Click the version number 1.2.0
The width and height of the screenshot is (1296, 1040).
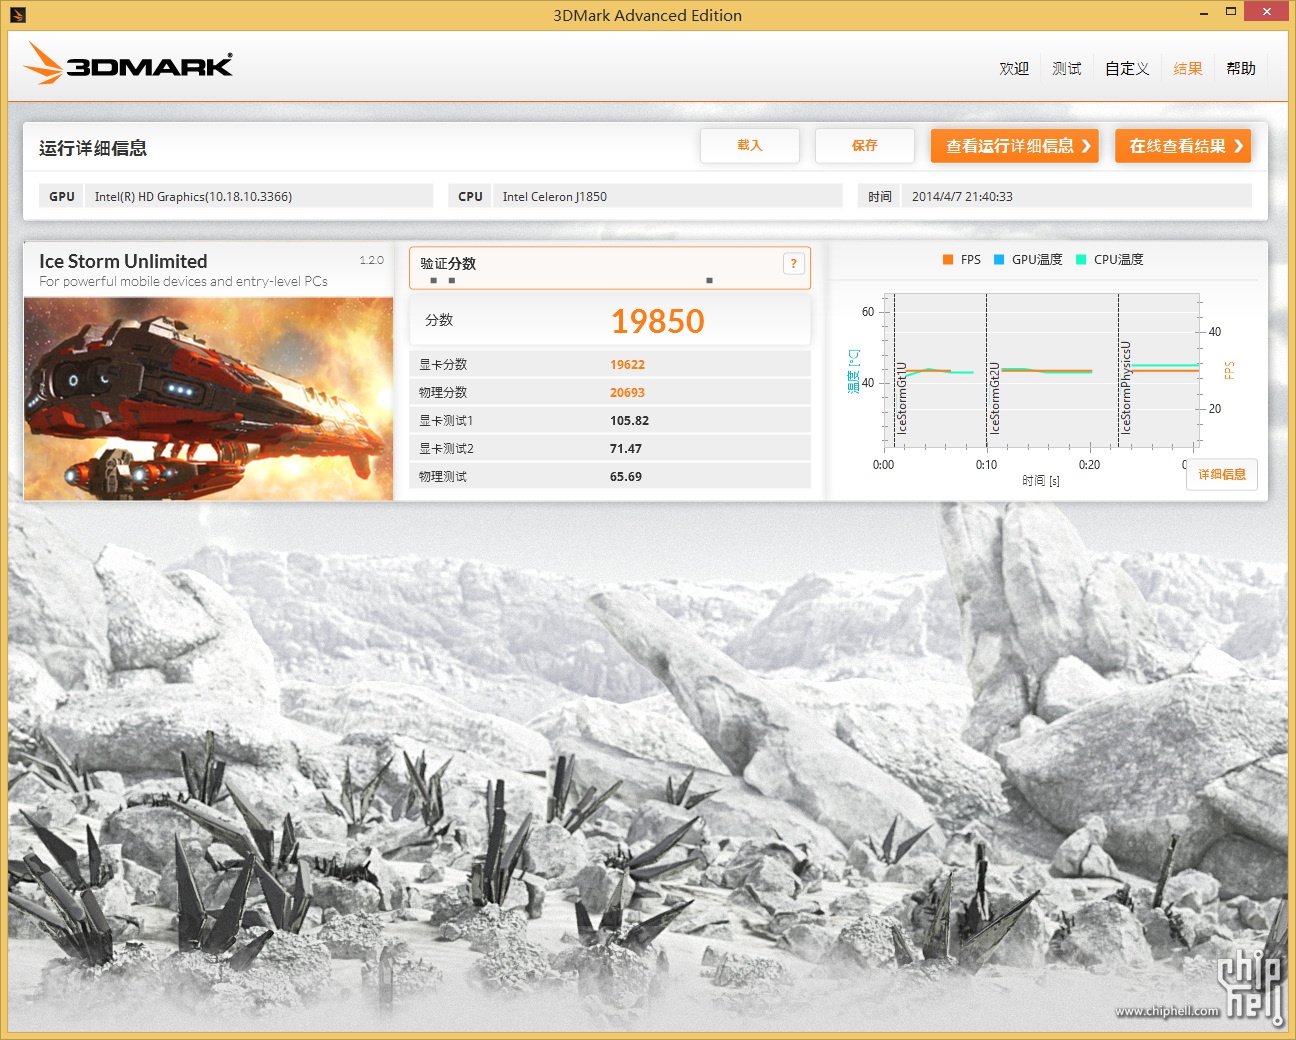point(372,260)
